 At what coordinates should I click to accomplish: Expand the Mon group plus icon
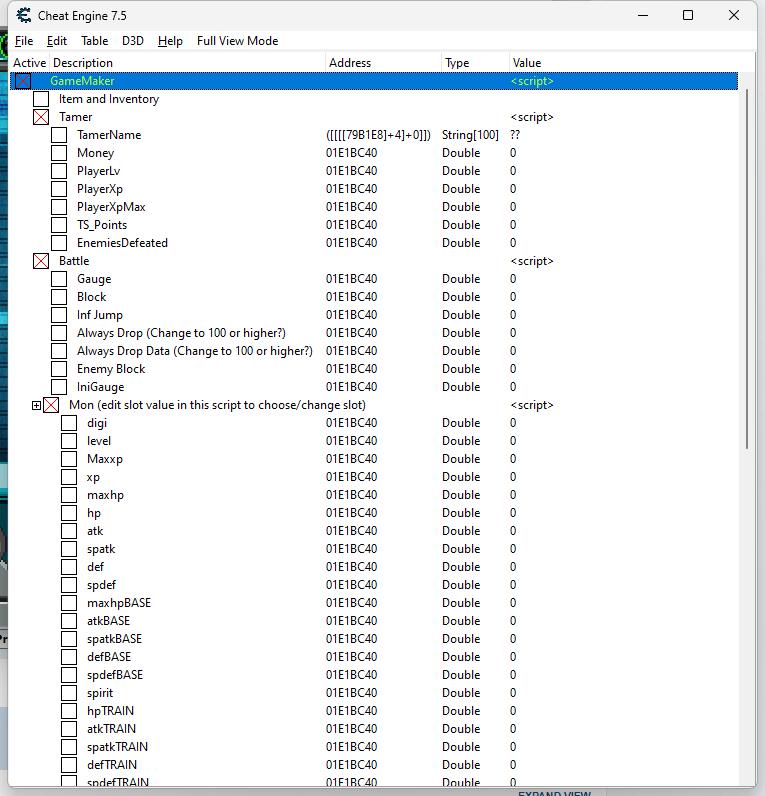coord(36,405)
